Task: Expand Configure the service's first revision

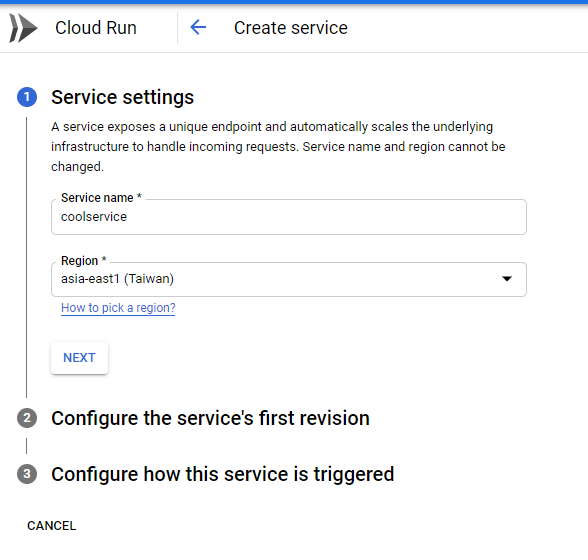Action: coord(210,418)
